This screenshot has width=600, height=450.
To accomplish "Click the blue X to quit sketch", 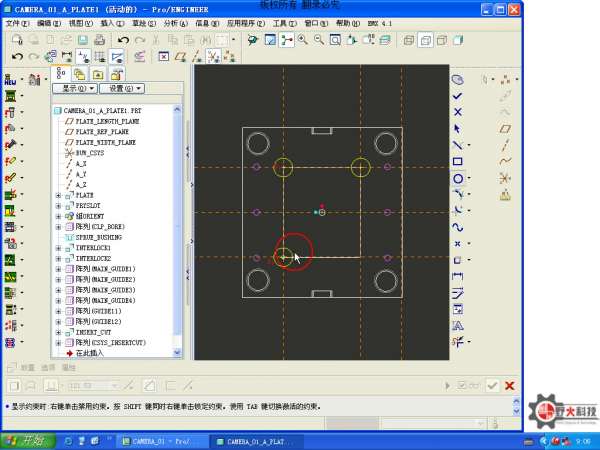I will pos(457,112).
